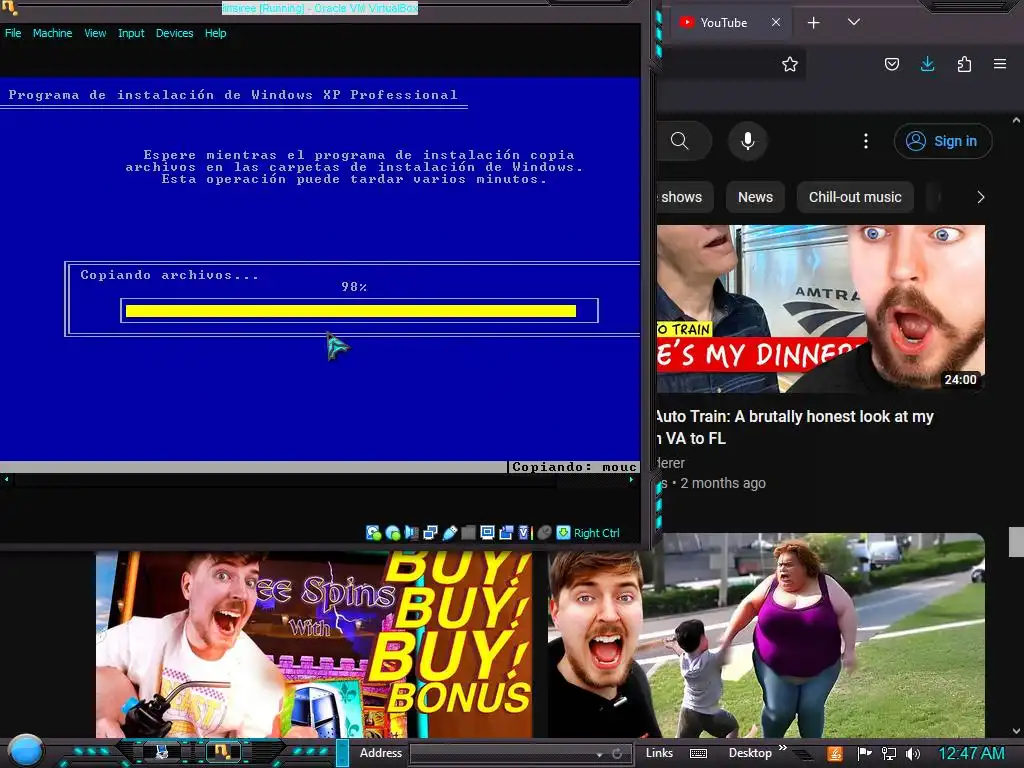The height and width of the screenshot is (768, 1024).
Task: Open the Machine menu in VirtualBox
Action: 52,33
